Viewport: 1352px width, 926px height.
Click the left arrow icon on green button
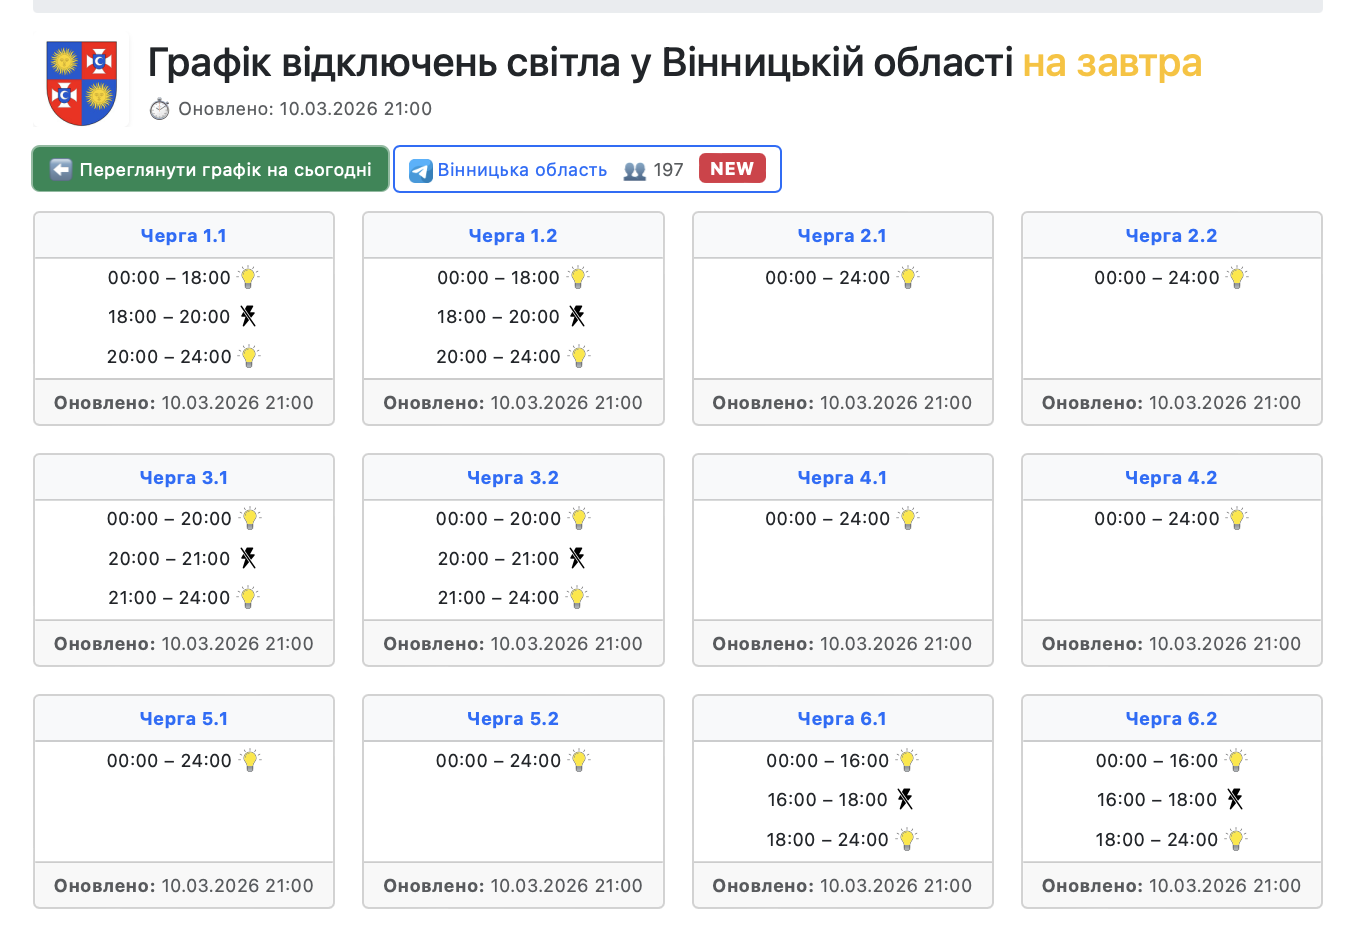pyautogui.click(x=61, y=169)
